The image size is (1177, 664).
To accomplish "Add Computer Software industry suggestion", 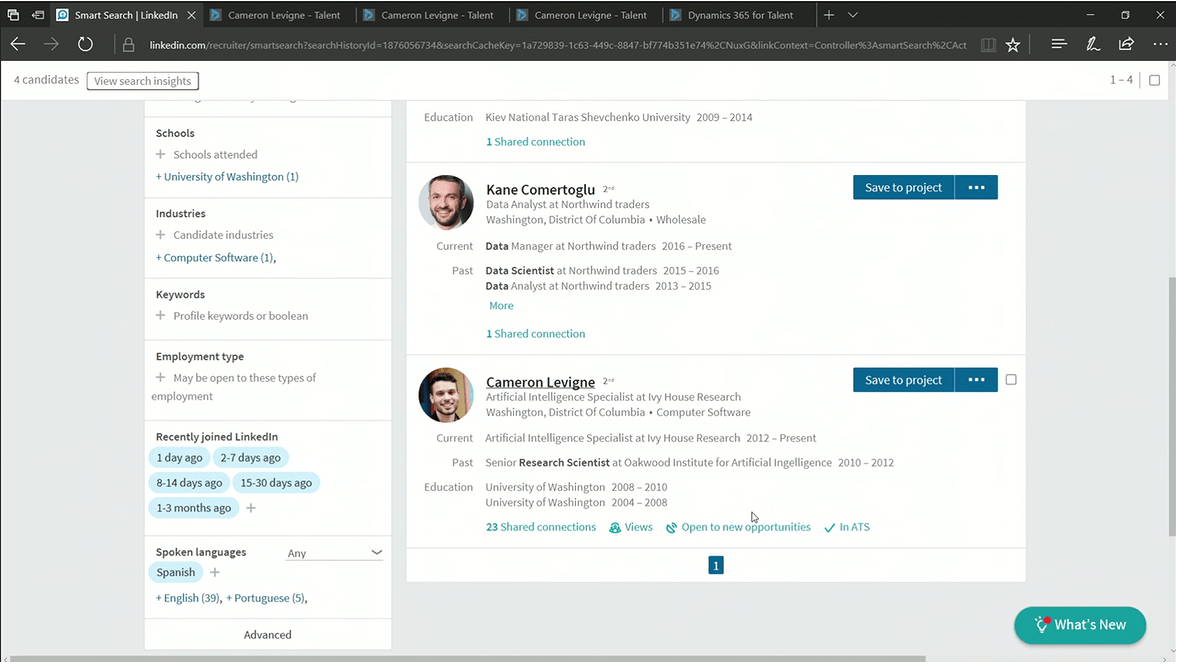I will tap(215, 258).
